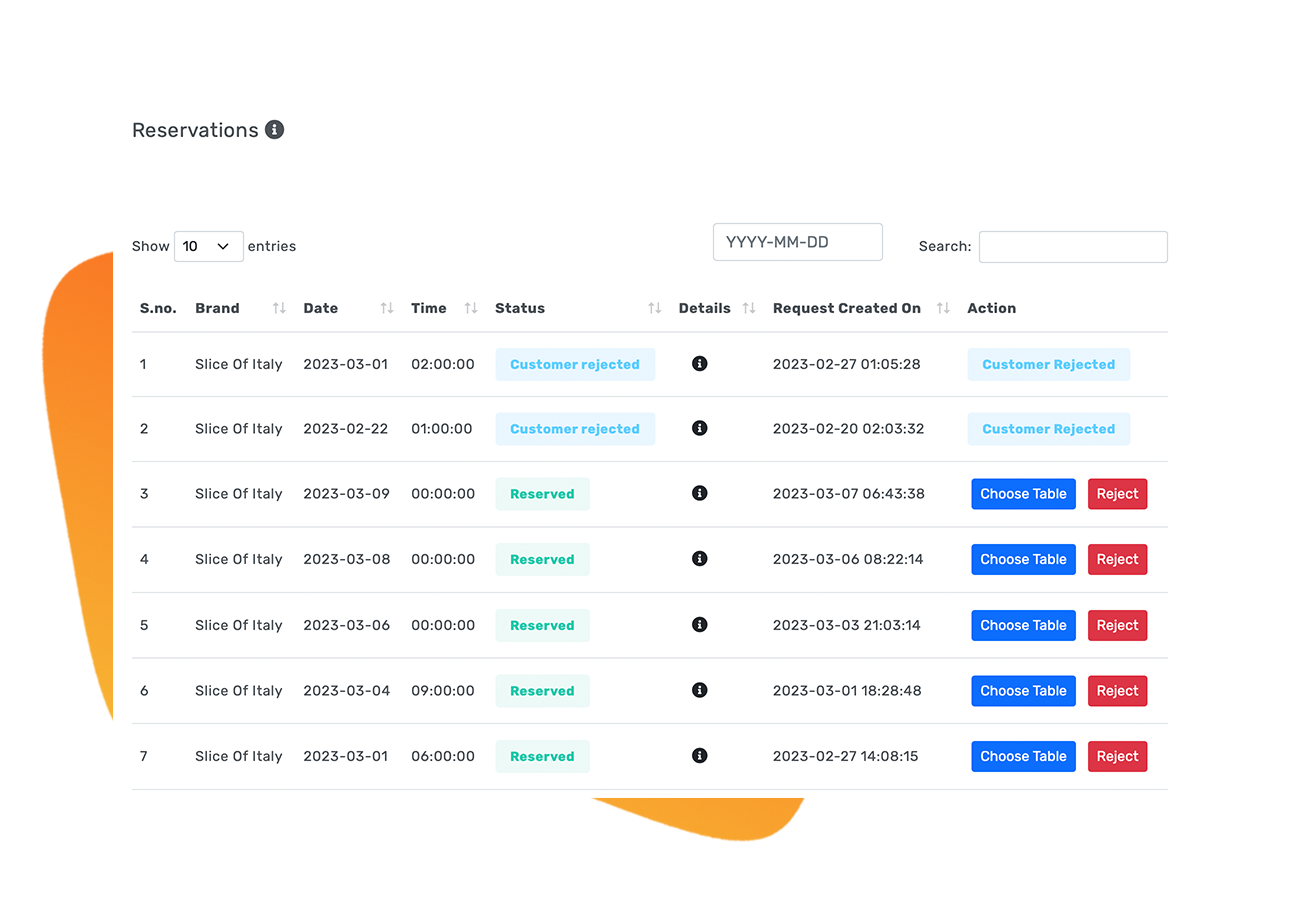Sort by Date column arrows
The width and height of the screenshot is (1300, 900).
pyautogui.click(x=387, y=308)
